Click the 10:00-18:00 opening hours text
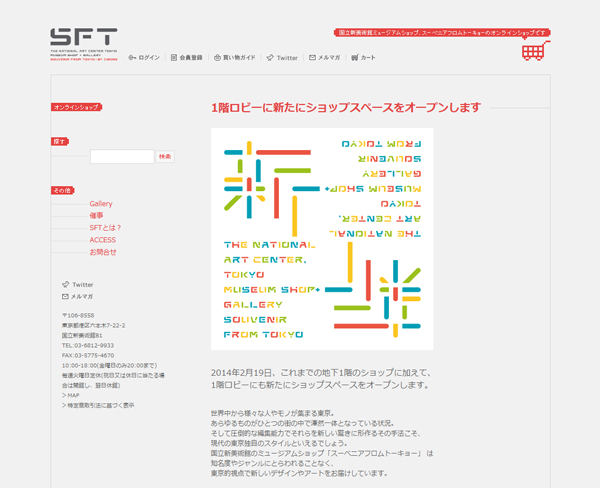The image size is (600, 488). [109, 365]
